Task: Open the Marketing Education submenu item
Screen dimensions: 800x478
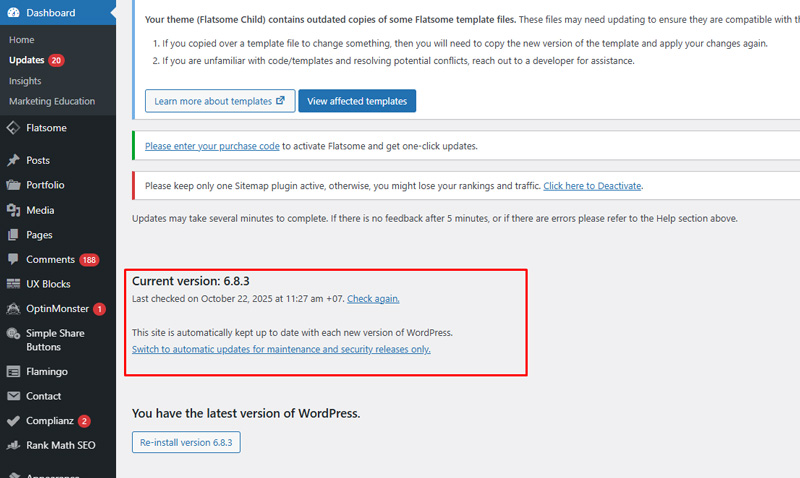Action: click(52, 101)
